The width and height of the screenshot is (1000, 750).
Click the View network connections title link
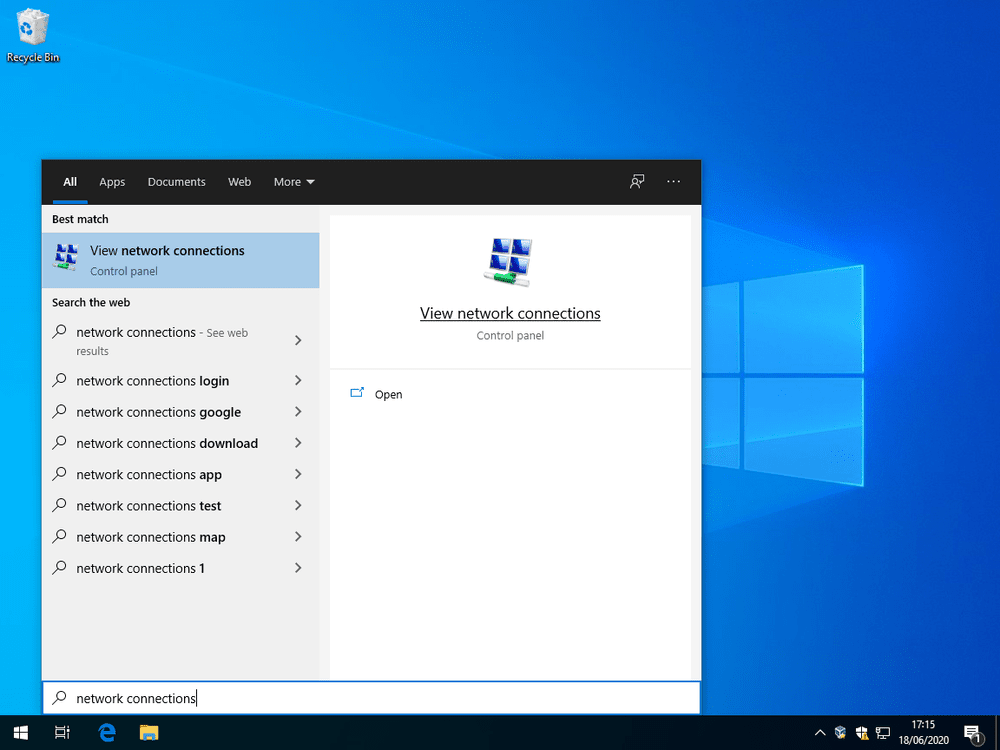(x=510, y=313)
